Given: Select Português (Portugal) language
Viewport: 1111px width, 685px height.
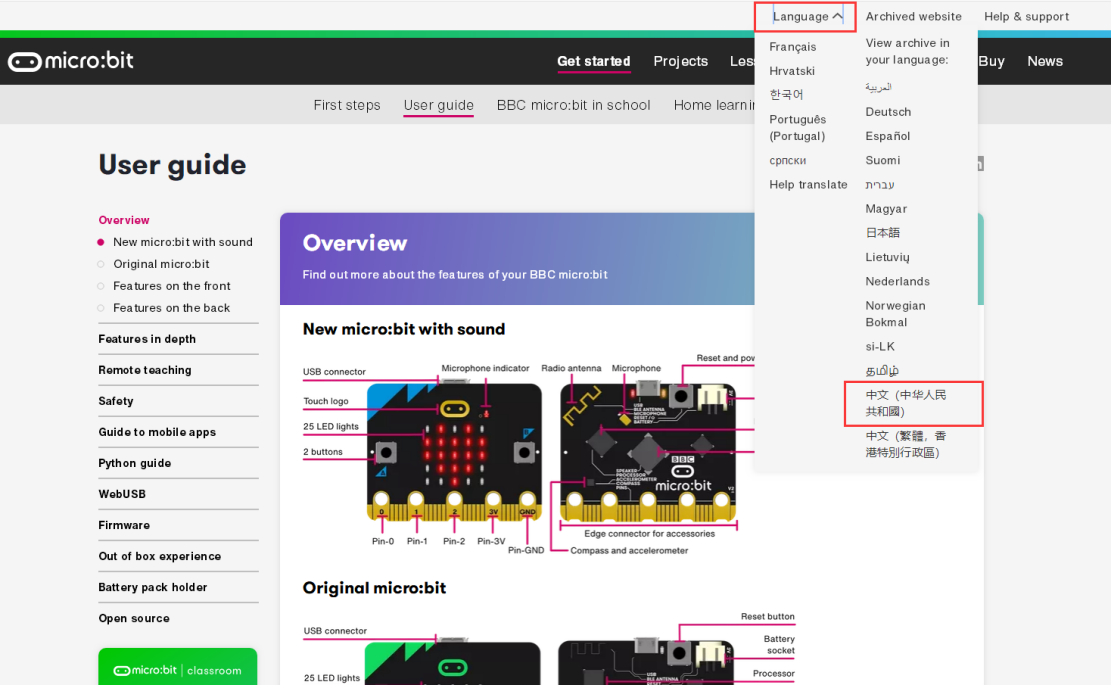Looking at the screenshot, I should point(798,128).
